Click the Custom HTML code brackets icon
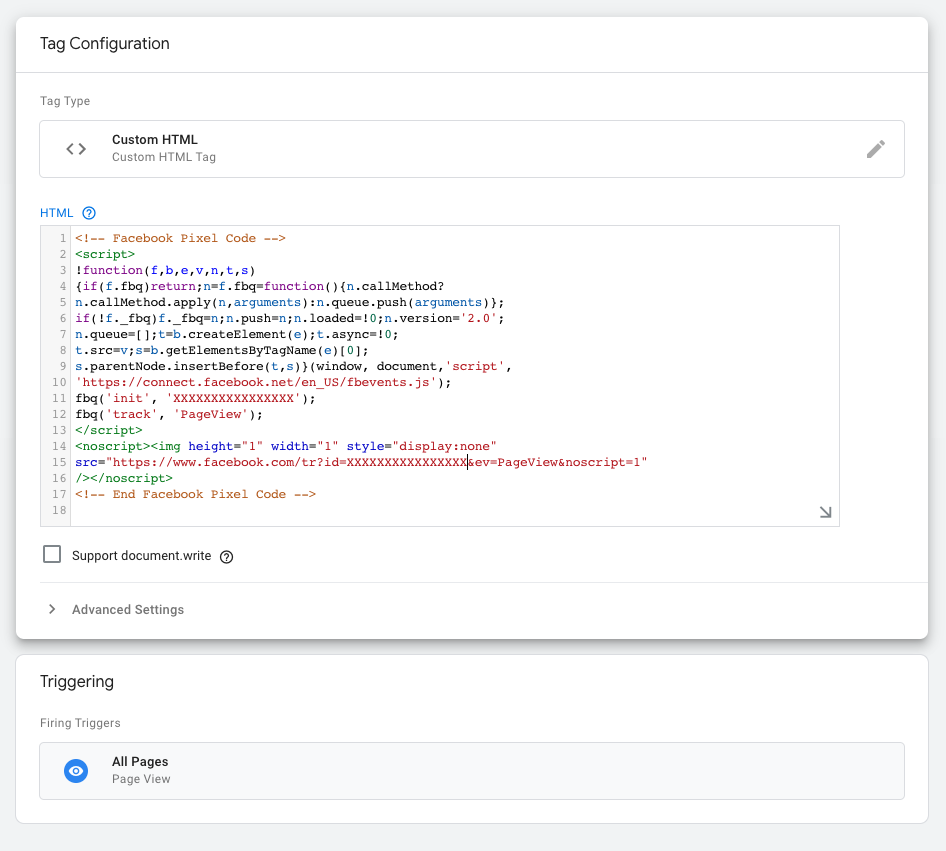Viewport: 946px width, 851px height. 76,149
